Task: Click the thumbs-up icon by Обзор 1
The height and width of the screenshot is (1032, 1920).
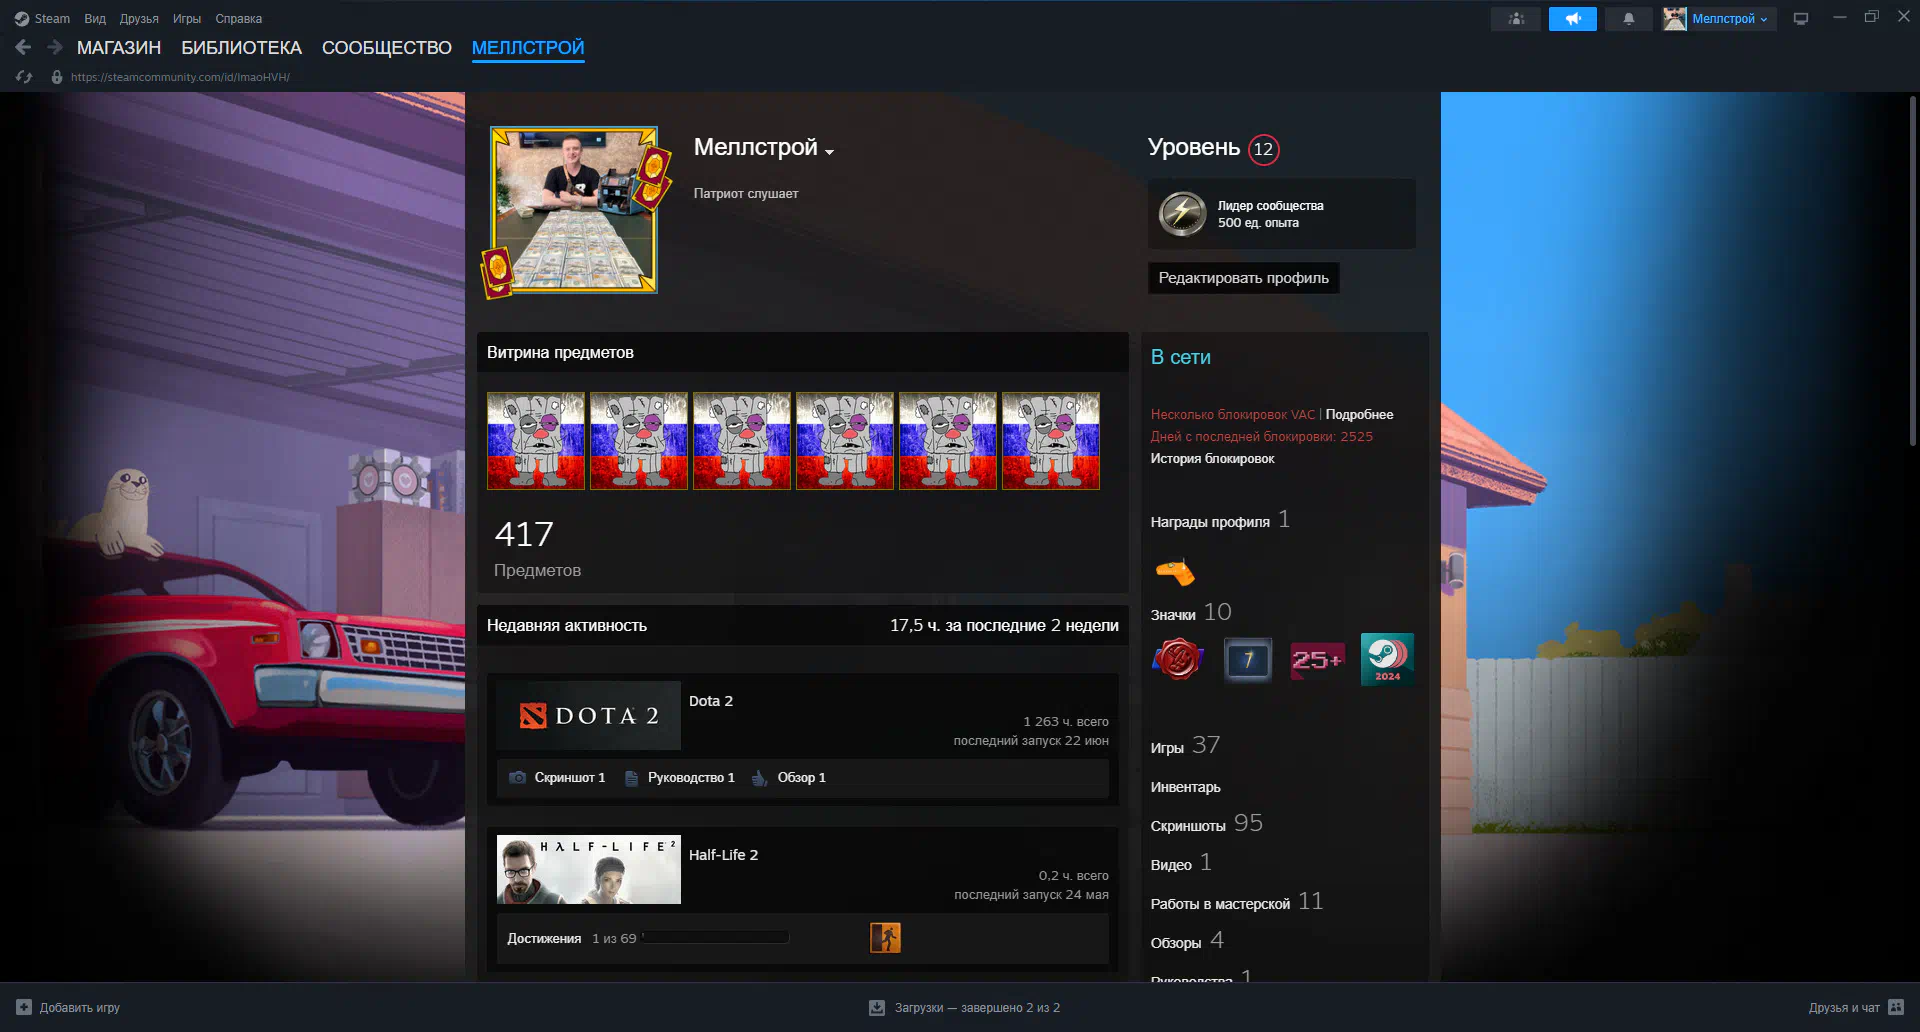Action: click(760, 778)
